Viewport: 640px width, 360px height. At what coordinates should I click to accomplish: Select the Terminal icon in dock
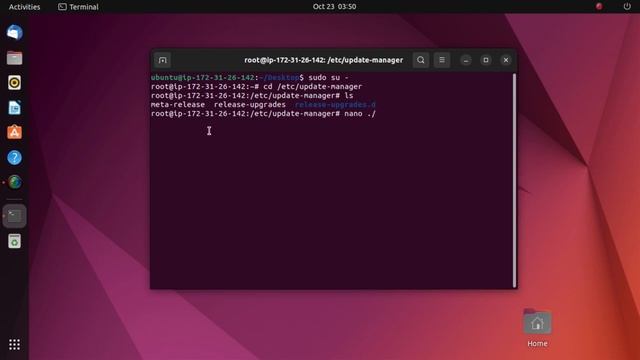14,216
